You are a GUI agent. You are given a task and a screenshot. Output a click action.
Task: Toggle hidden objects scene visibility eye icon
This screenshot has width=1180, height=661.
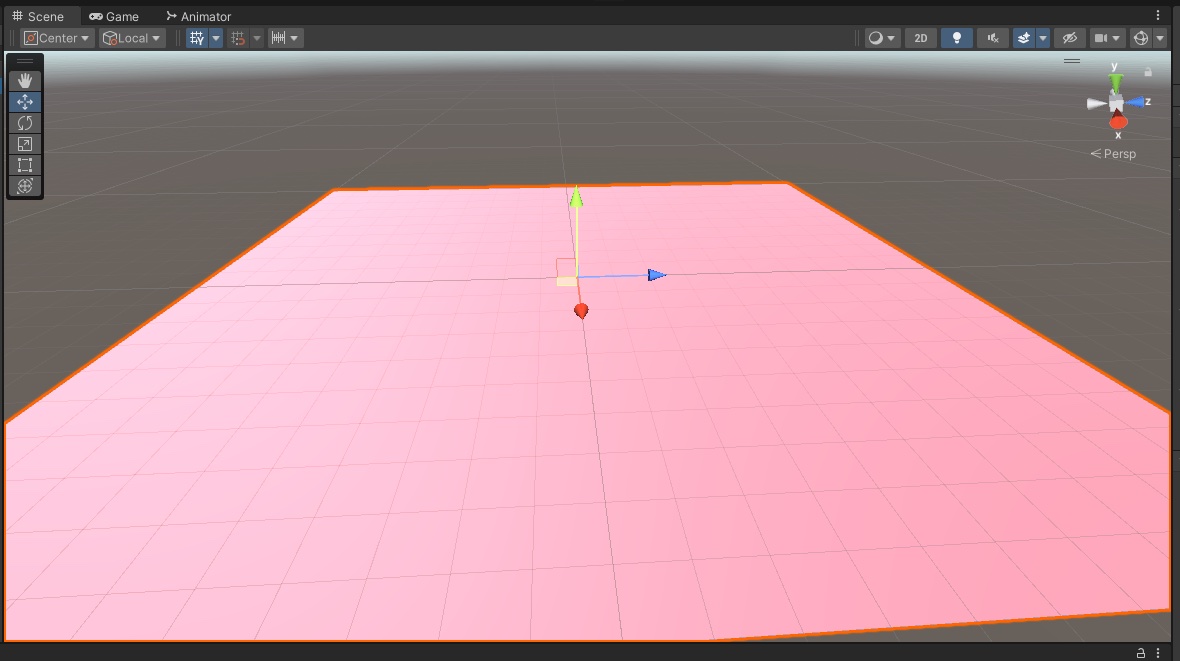tap(1069, 38)
